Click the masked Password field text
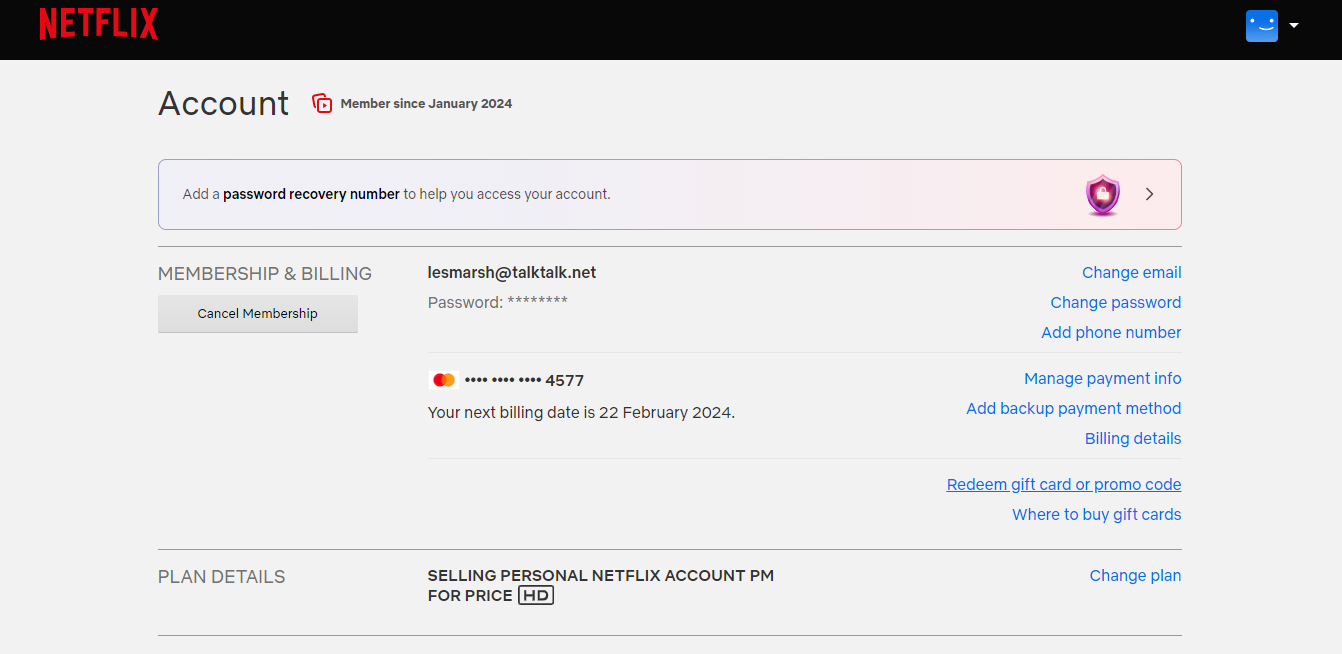Screen dimensions: 1342x654 coord(498,302)
